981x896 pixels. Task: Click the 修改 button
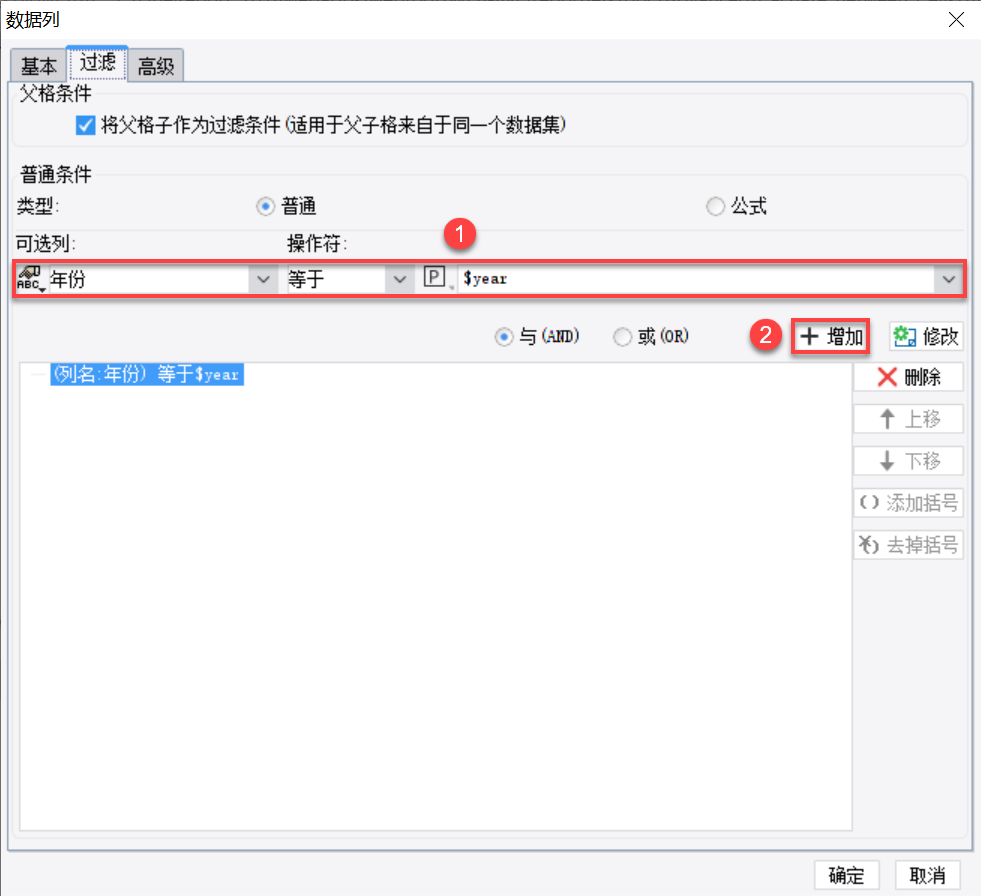pyautogui.click(x=926, y=337)
